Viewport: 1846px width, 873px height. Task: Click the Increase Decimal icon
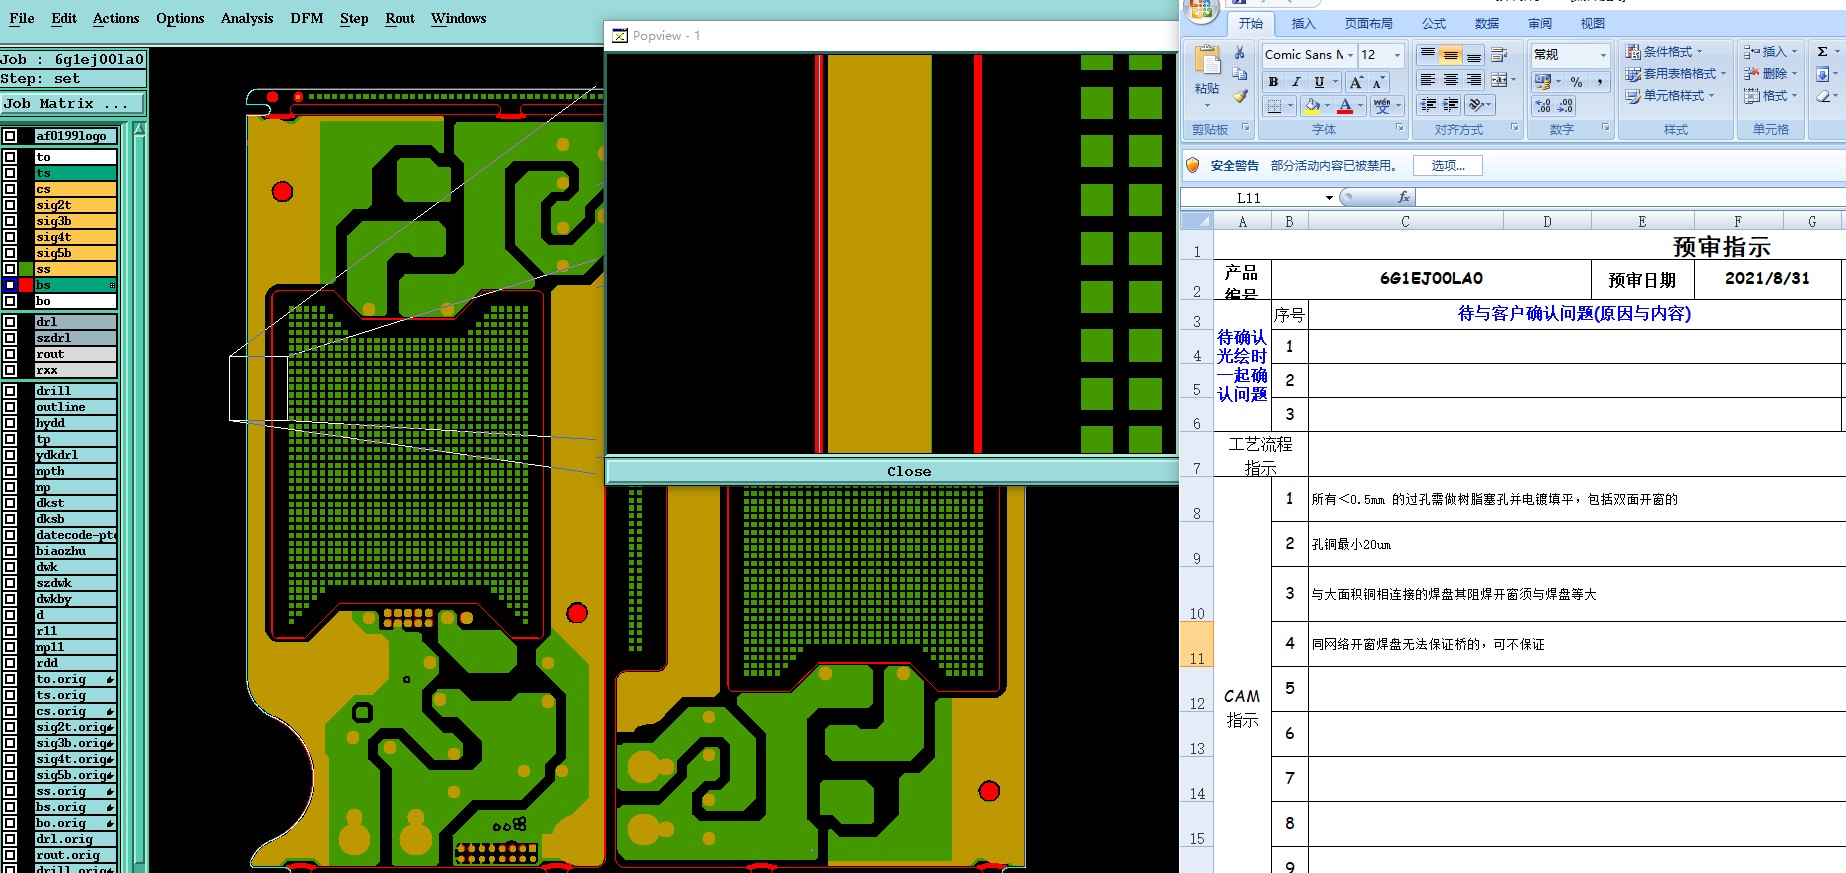coord(1543,105)
